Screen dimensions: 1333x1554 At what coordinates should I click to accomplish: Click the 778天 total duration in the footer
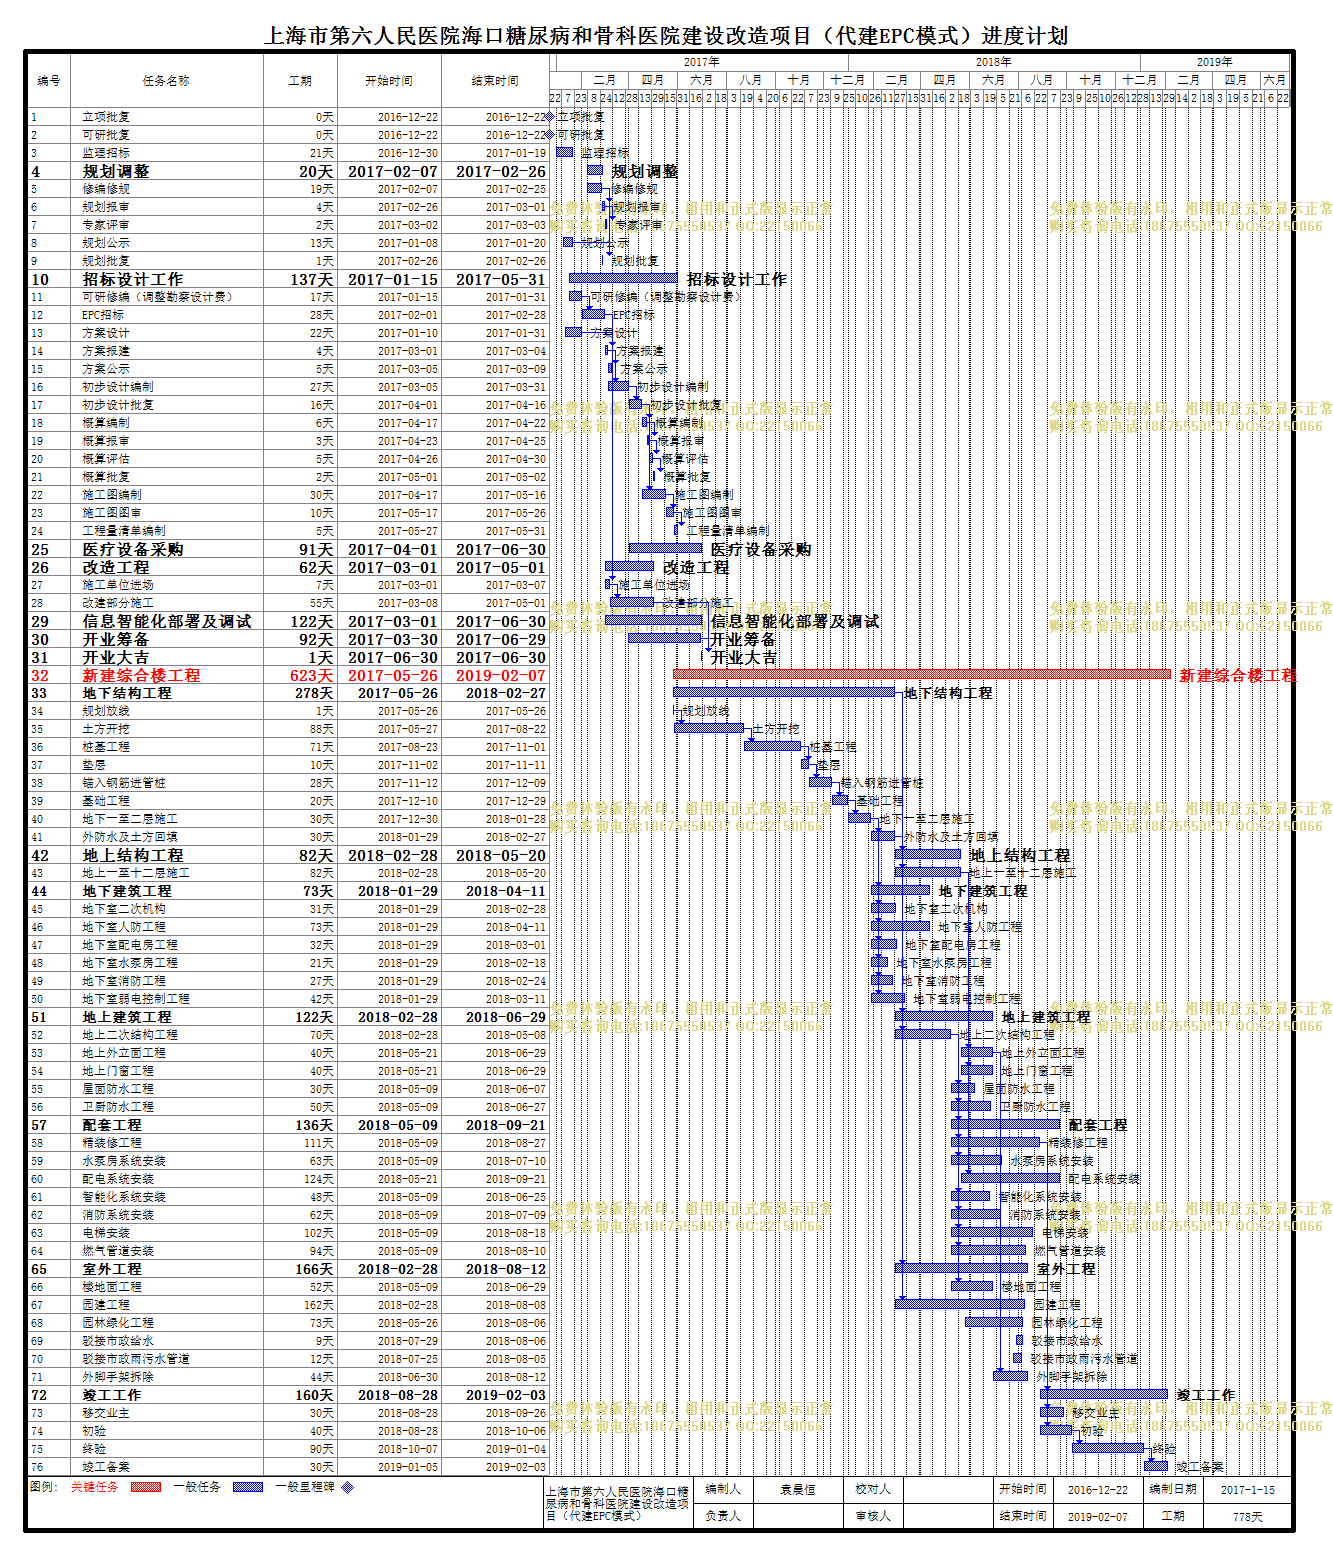(x=1247, y=1516)
